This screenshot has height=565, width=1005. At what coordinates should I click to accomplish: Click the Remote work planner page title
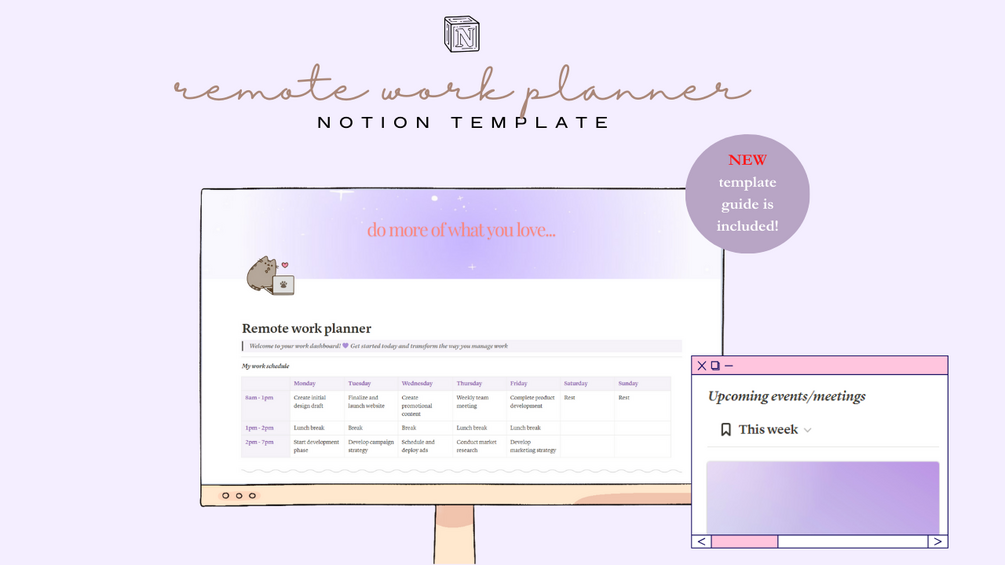coord(306,329)
